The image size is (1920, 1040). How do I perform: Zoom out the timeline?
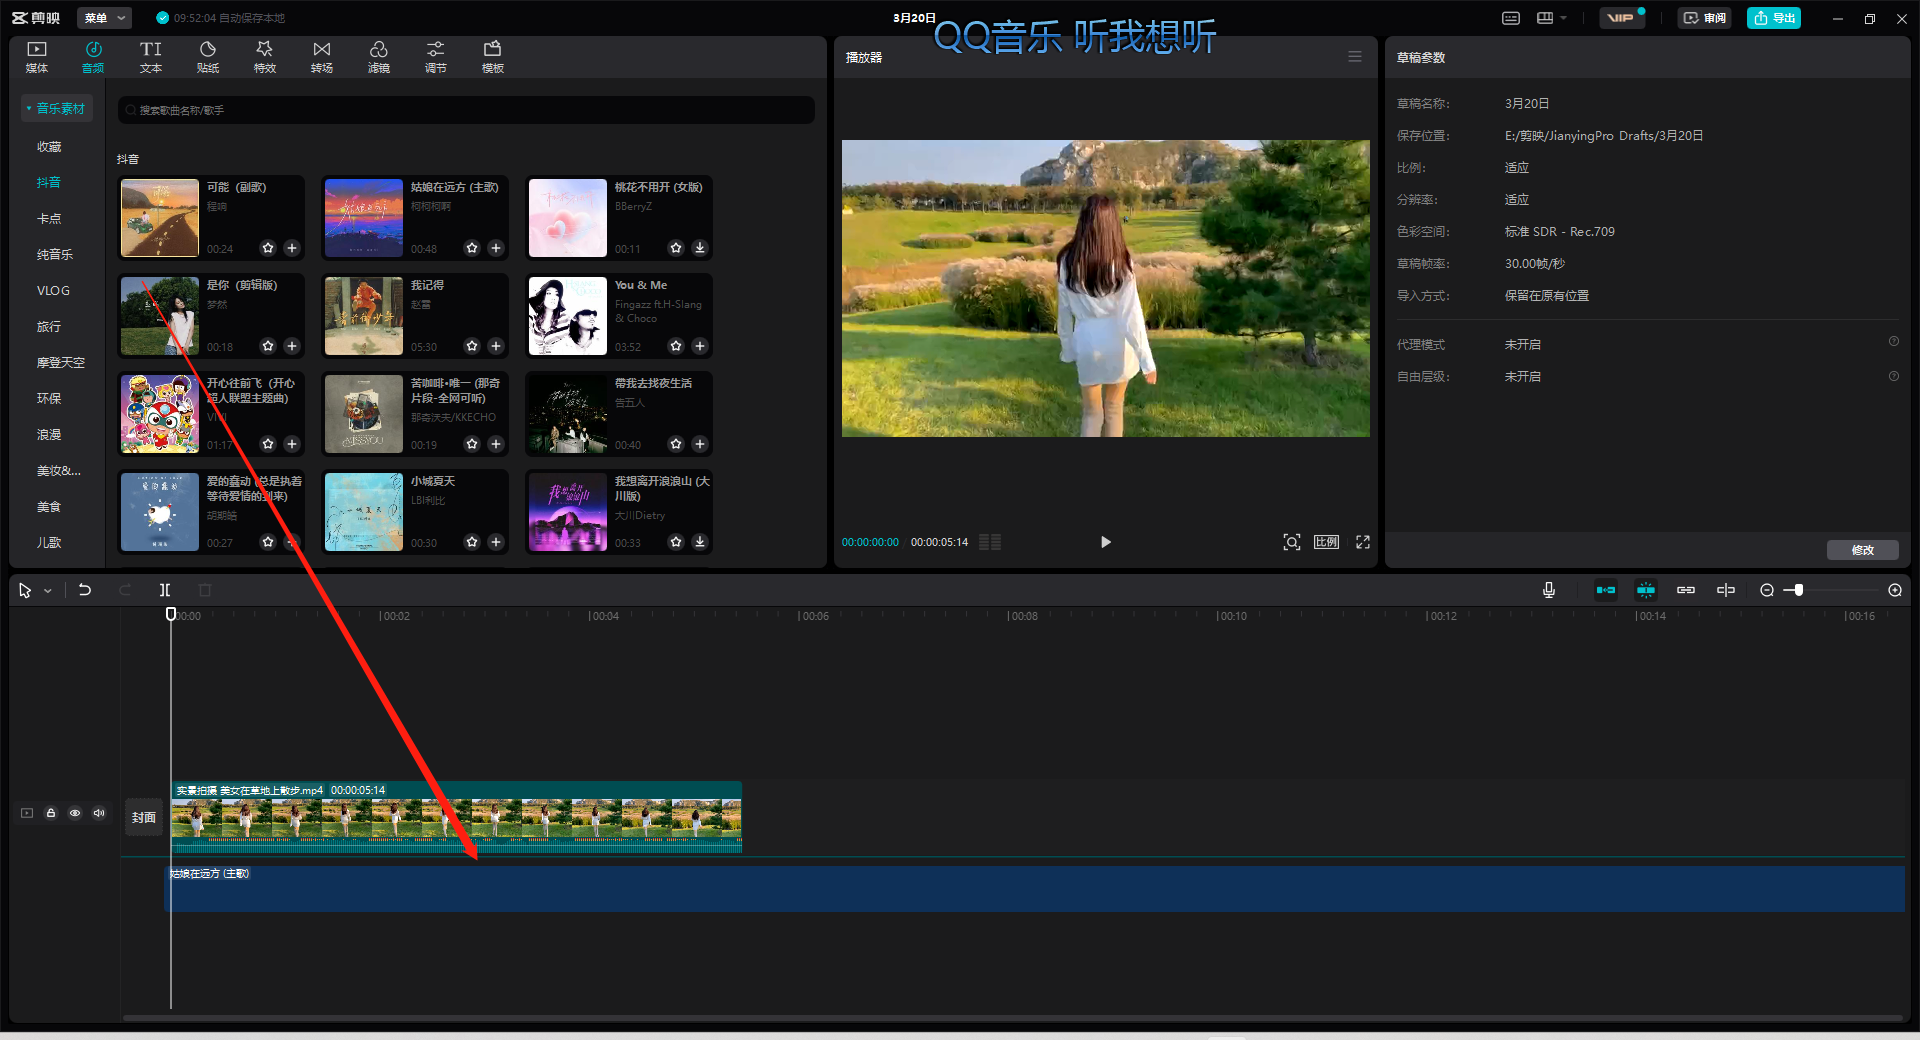tap(1767, 590)
